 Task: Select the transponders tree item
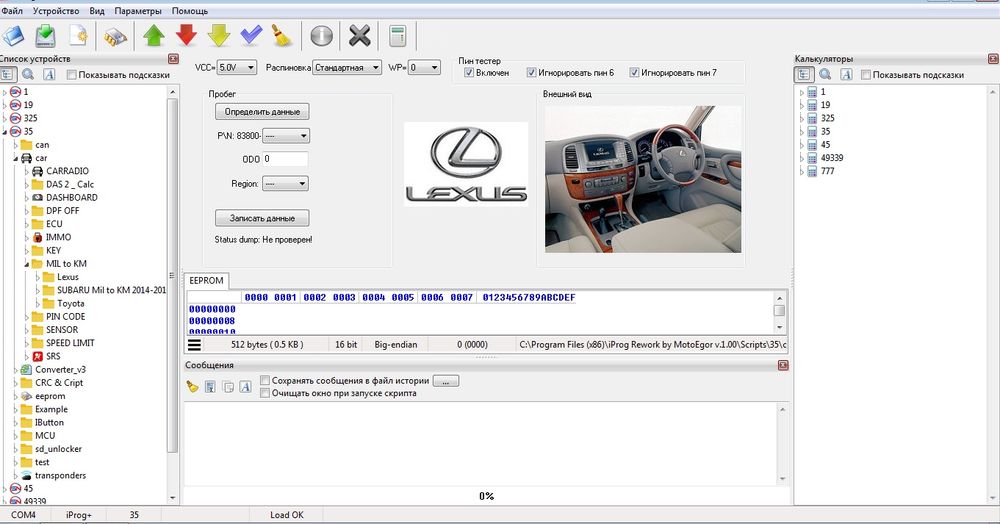point(60,476)
